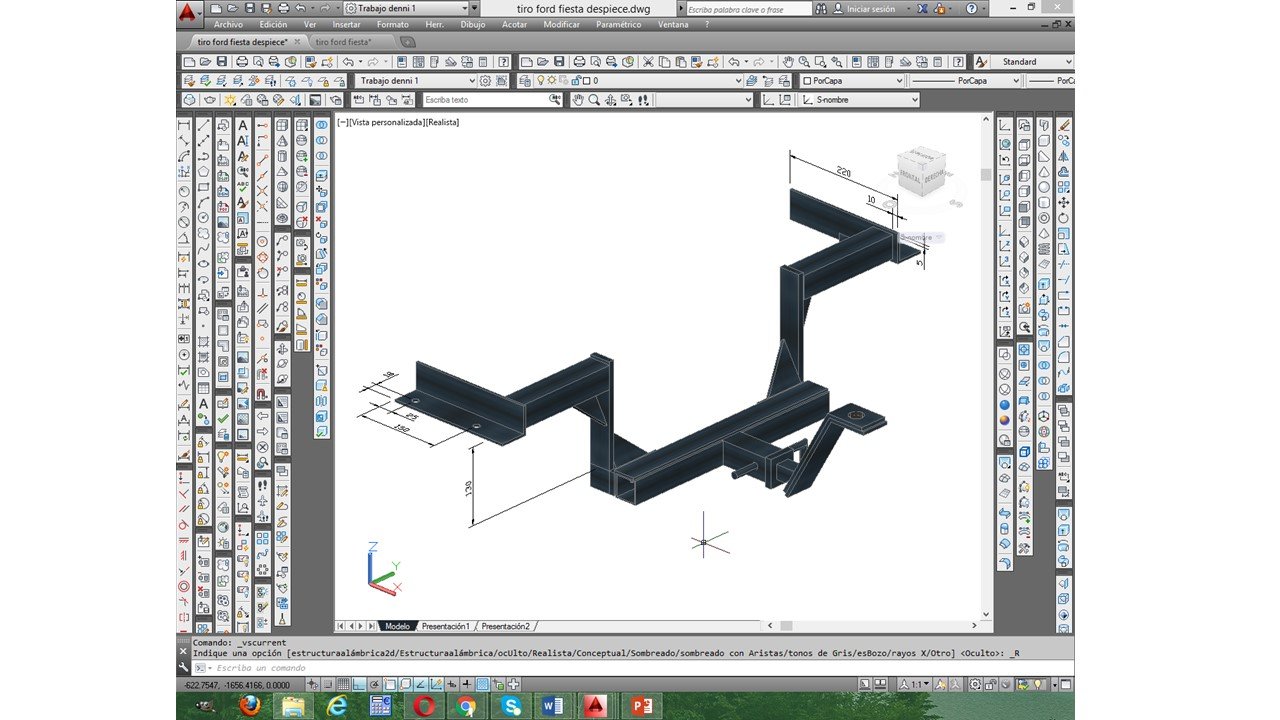Click the command line input field

coord(635,667)
